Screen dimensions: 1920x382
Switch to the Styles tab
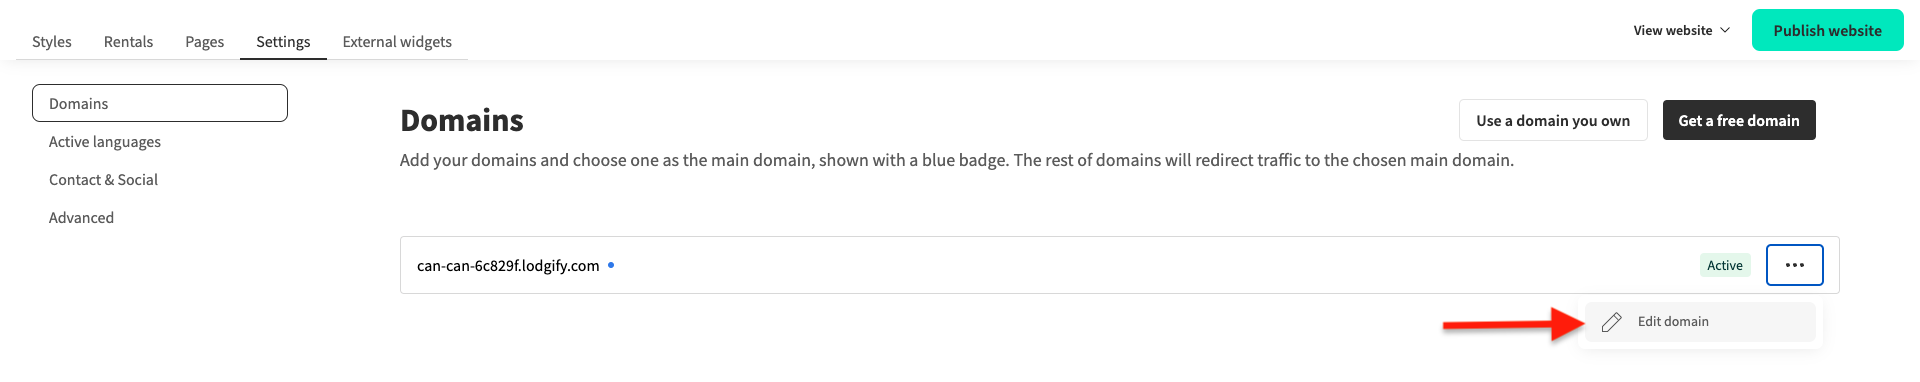(52, 41)
